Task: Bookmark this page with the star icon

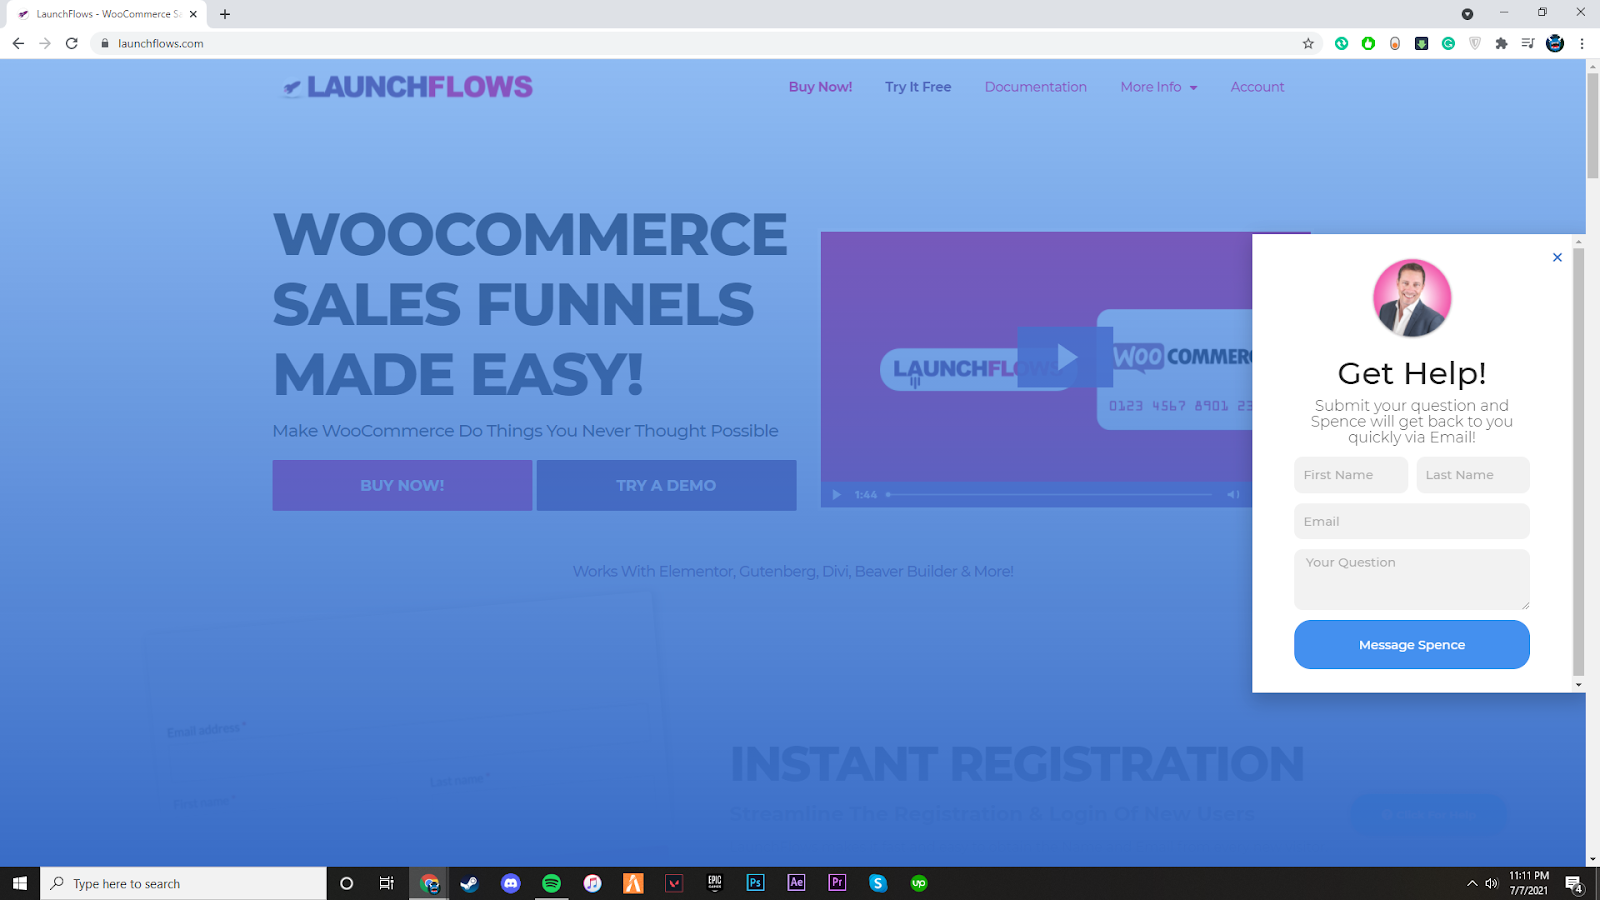Action: (x=1308, y=43)
